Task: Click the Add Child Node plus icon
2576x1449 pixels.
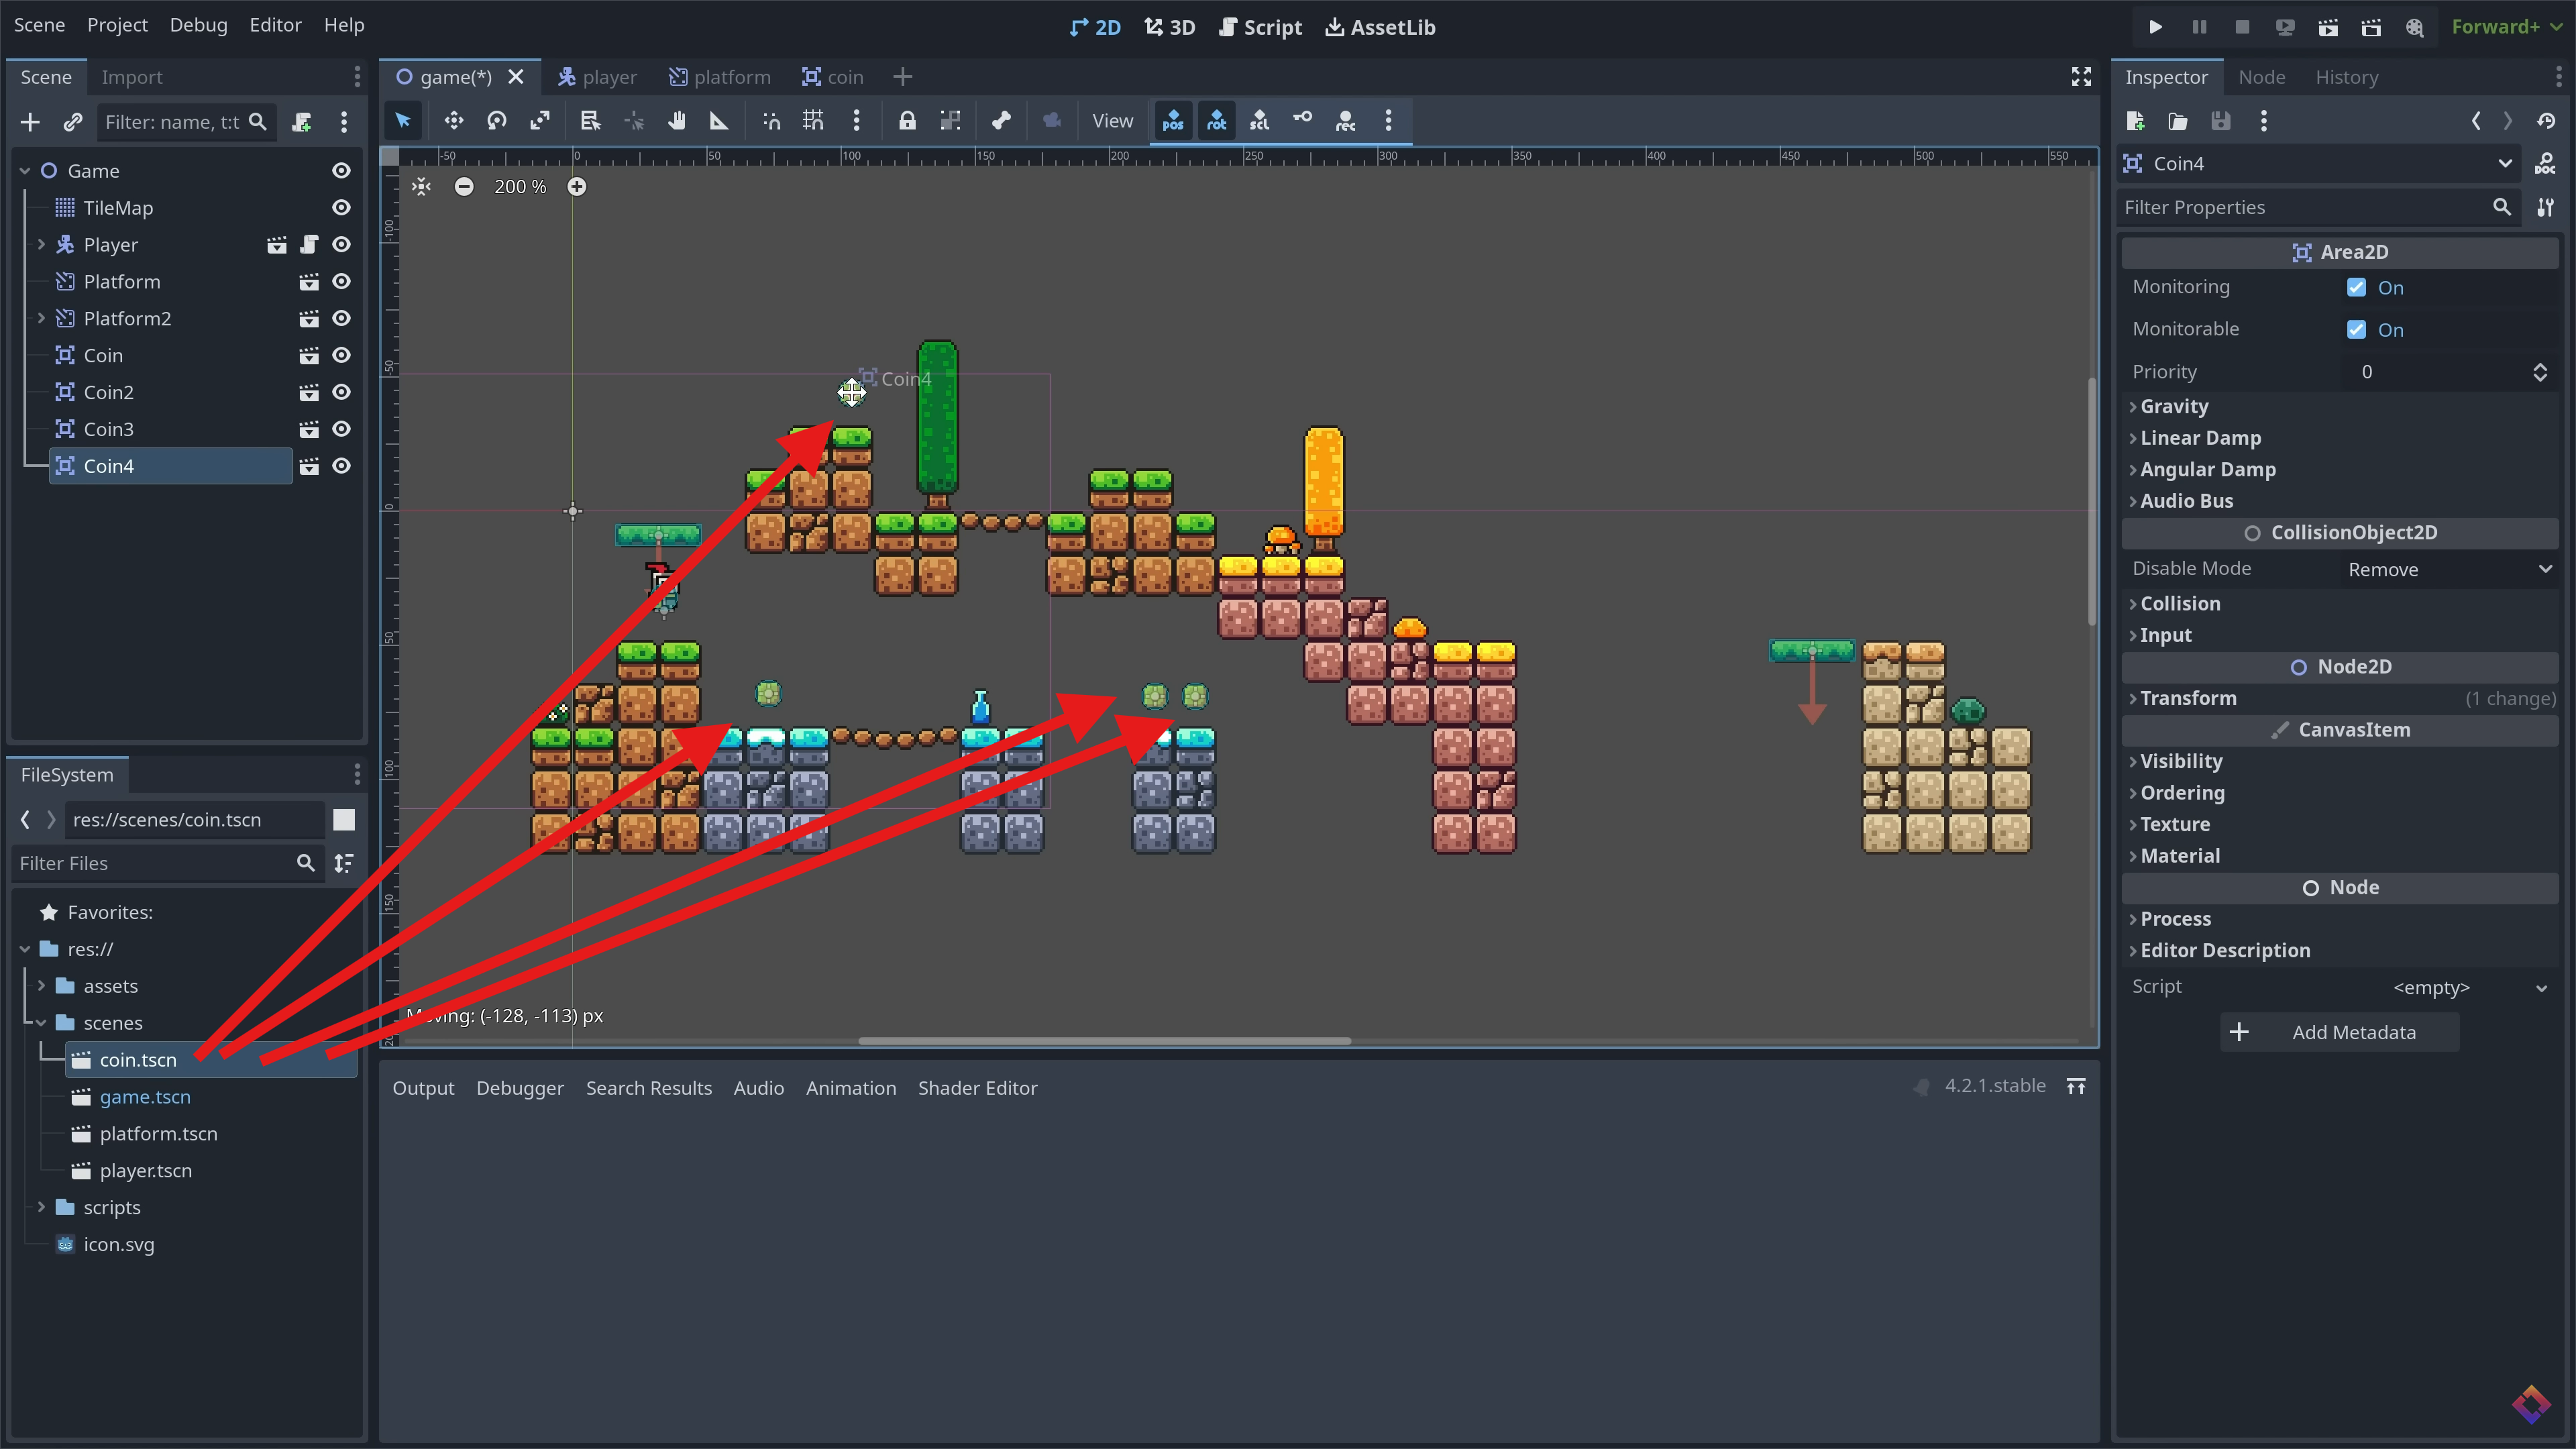Action: coord(30,122)
